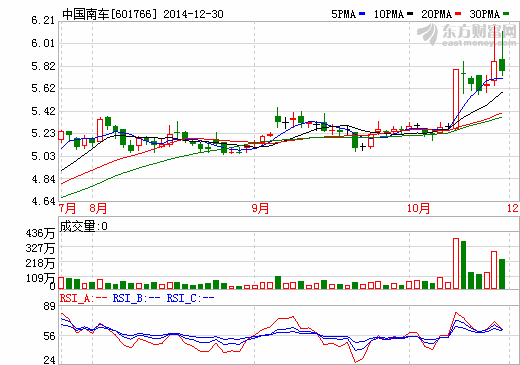This screenshot has width=520, height=365.
Task: Click the 436万 volume axis label
Action: point(40,233)
